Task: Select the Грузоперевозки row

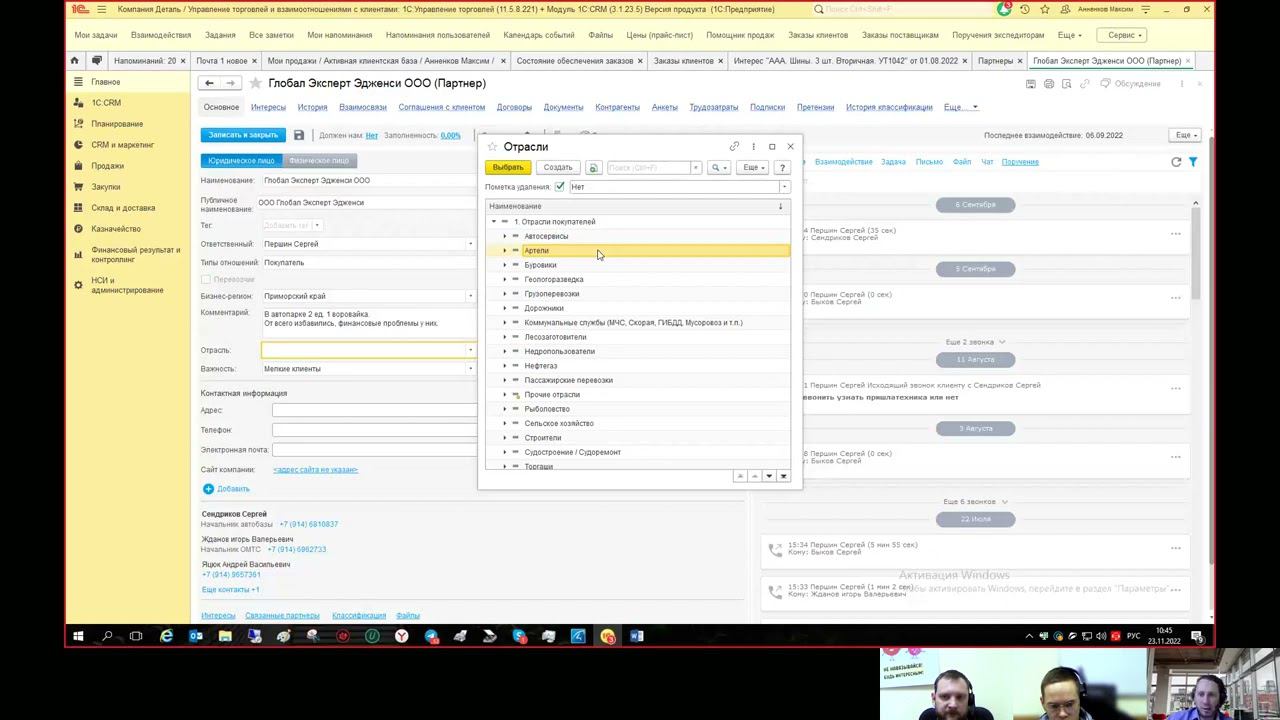Action: (x=636, y=294)
